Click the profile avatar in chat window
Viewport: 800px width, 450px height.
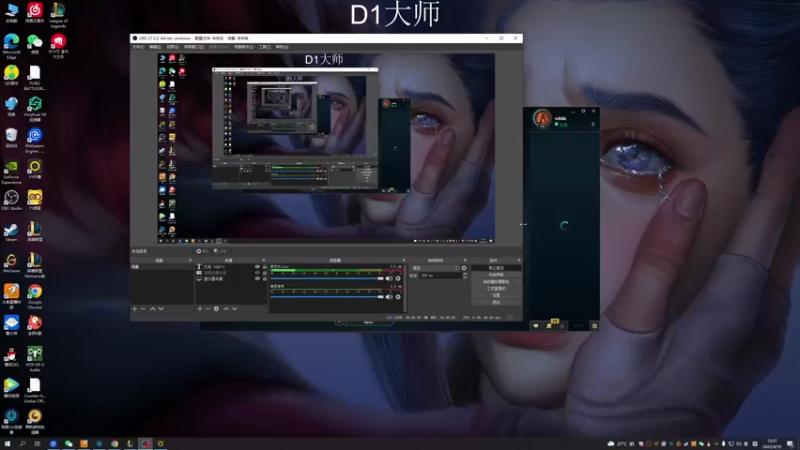click(x=542, y=118)
